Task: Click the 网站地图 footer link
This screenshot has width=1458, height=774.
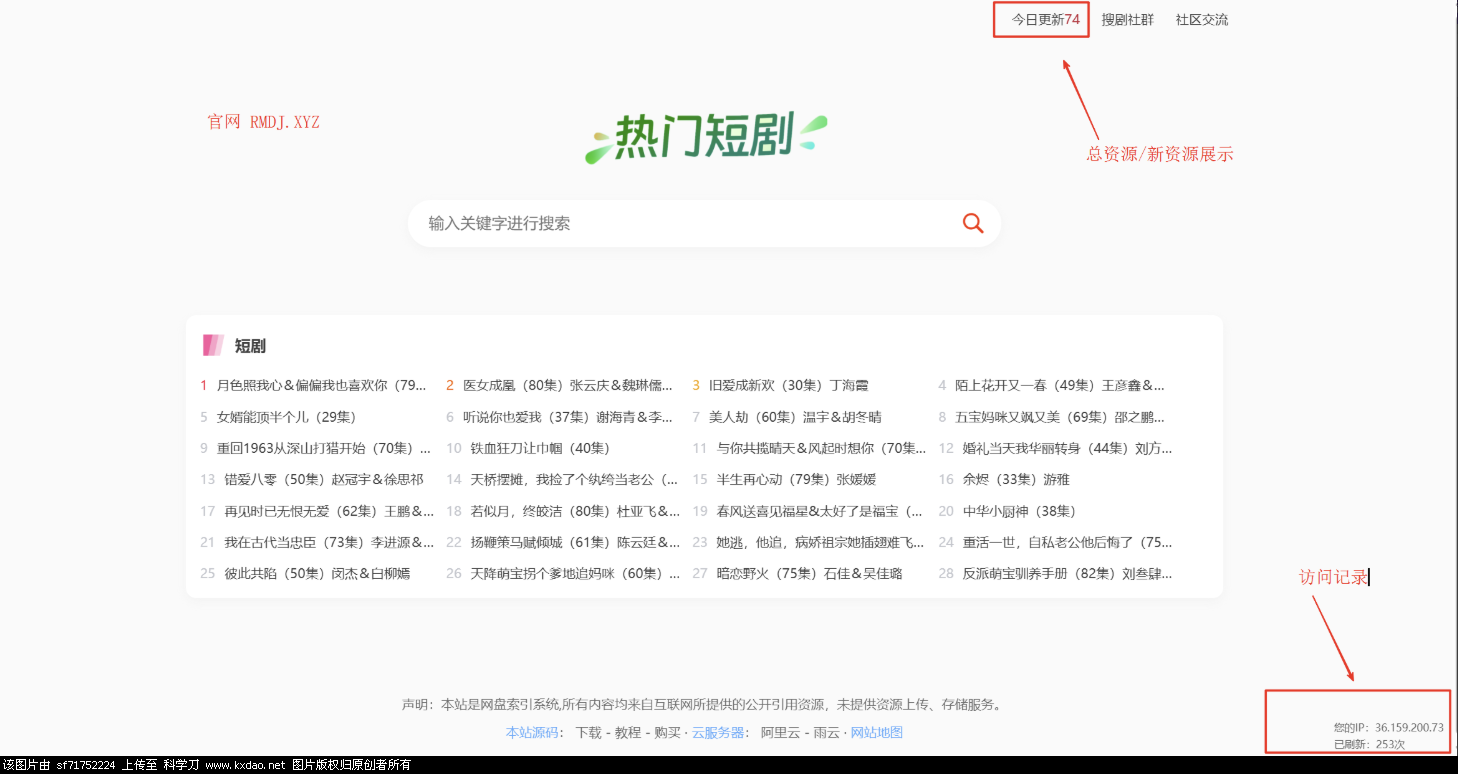Action: tap(877, 733)
